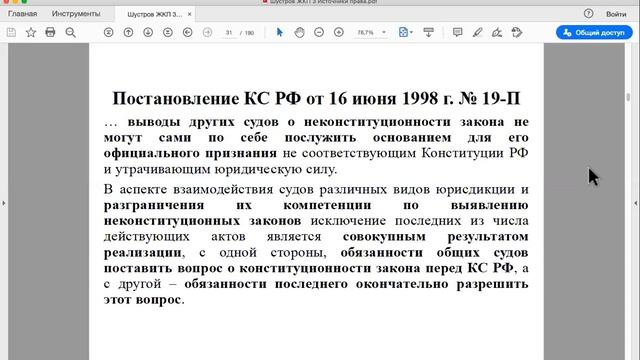Image resolution: width=640 pixels, height=360 pixels.
Task: Go forward to next view arrow
Action: tap(207, 32)
